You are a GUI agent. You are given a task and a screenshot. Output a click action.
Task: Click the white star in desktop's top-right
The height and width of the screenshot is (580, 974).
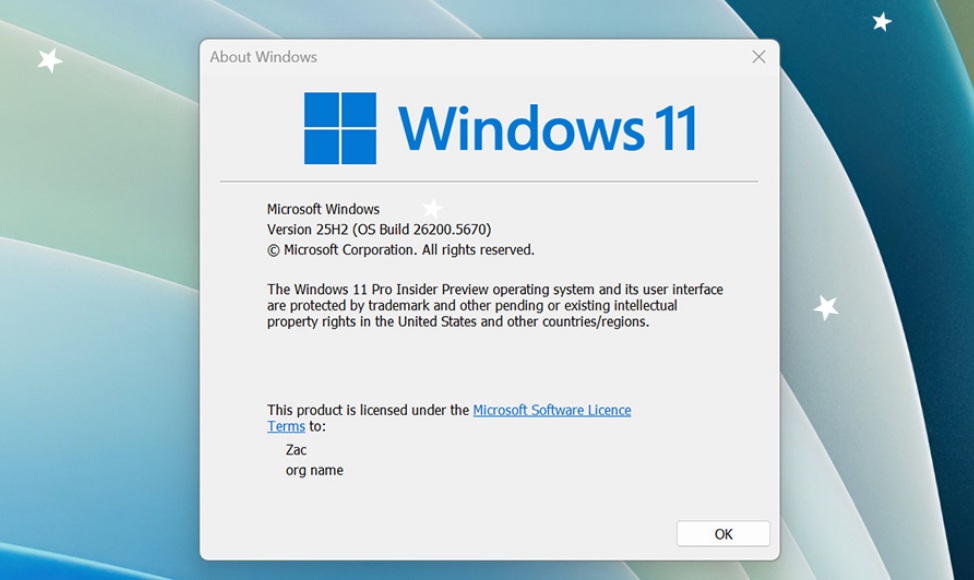pyautogui.click(x=881, y=21)
